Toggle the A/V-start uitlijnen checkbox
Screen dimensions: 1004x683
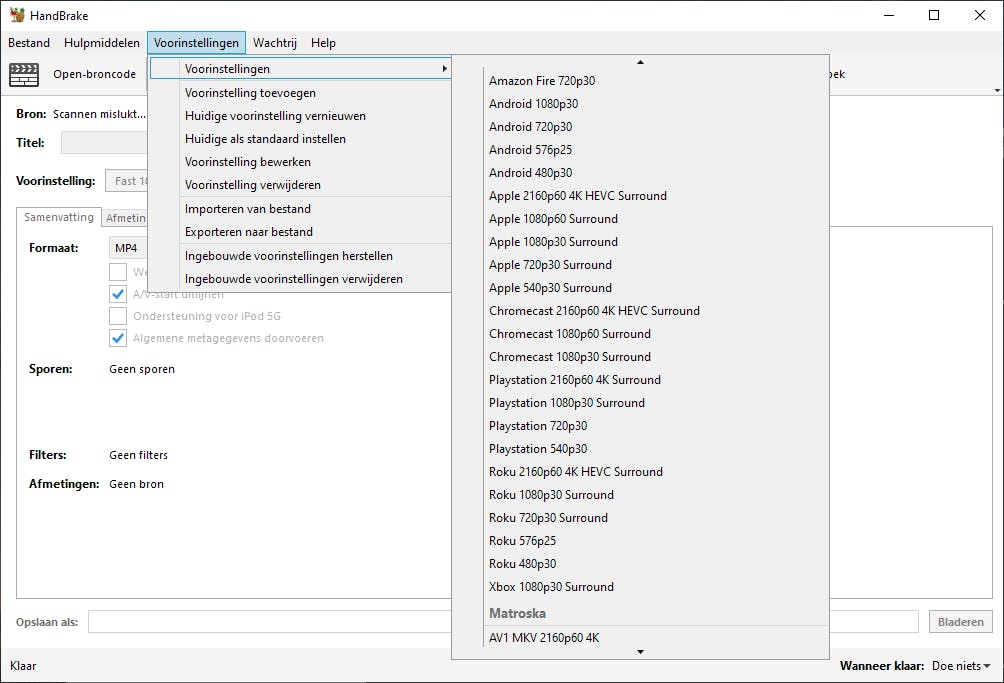(x=118, y=294)
